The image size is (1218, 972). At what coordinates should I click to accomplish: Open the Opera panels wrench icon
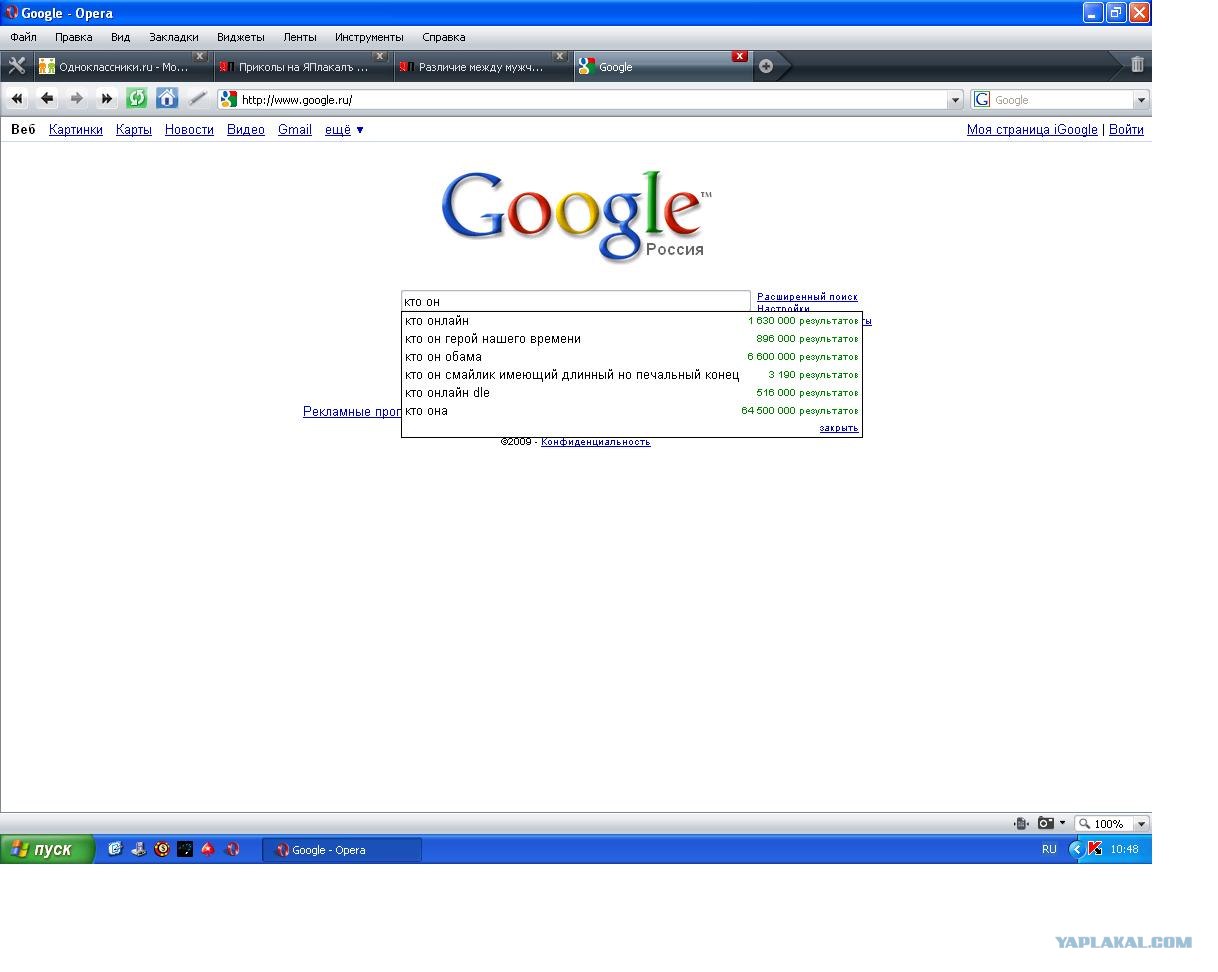pyautogui.click(x=16, y=66)
